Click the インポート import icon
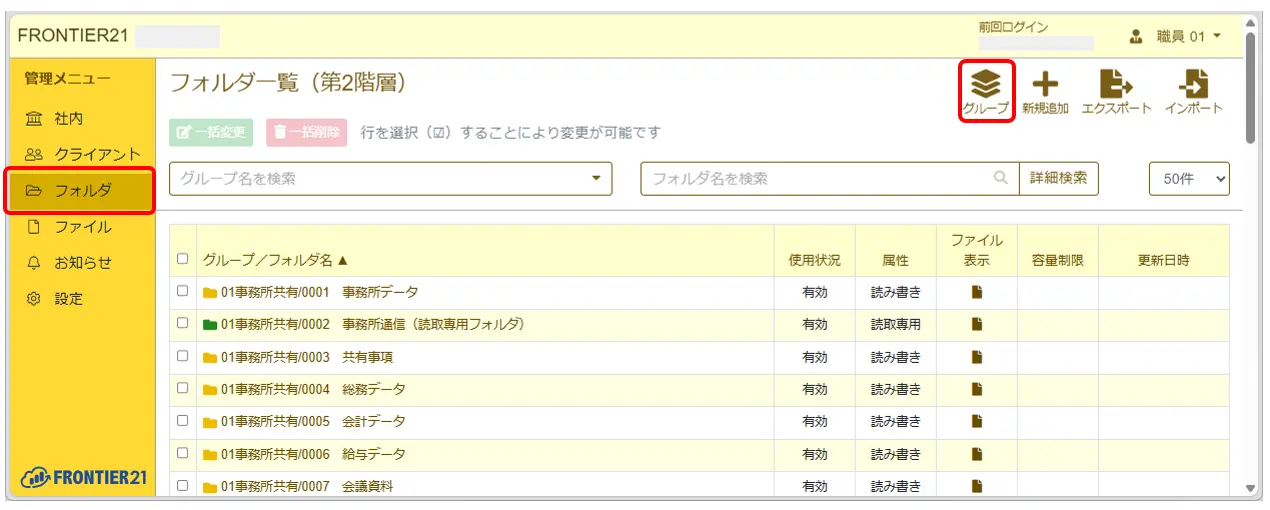 click(x=1193, y=85)
